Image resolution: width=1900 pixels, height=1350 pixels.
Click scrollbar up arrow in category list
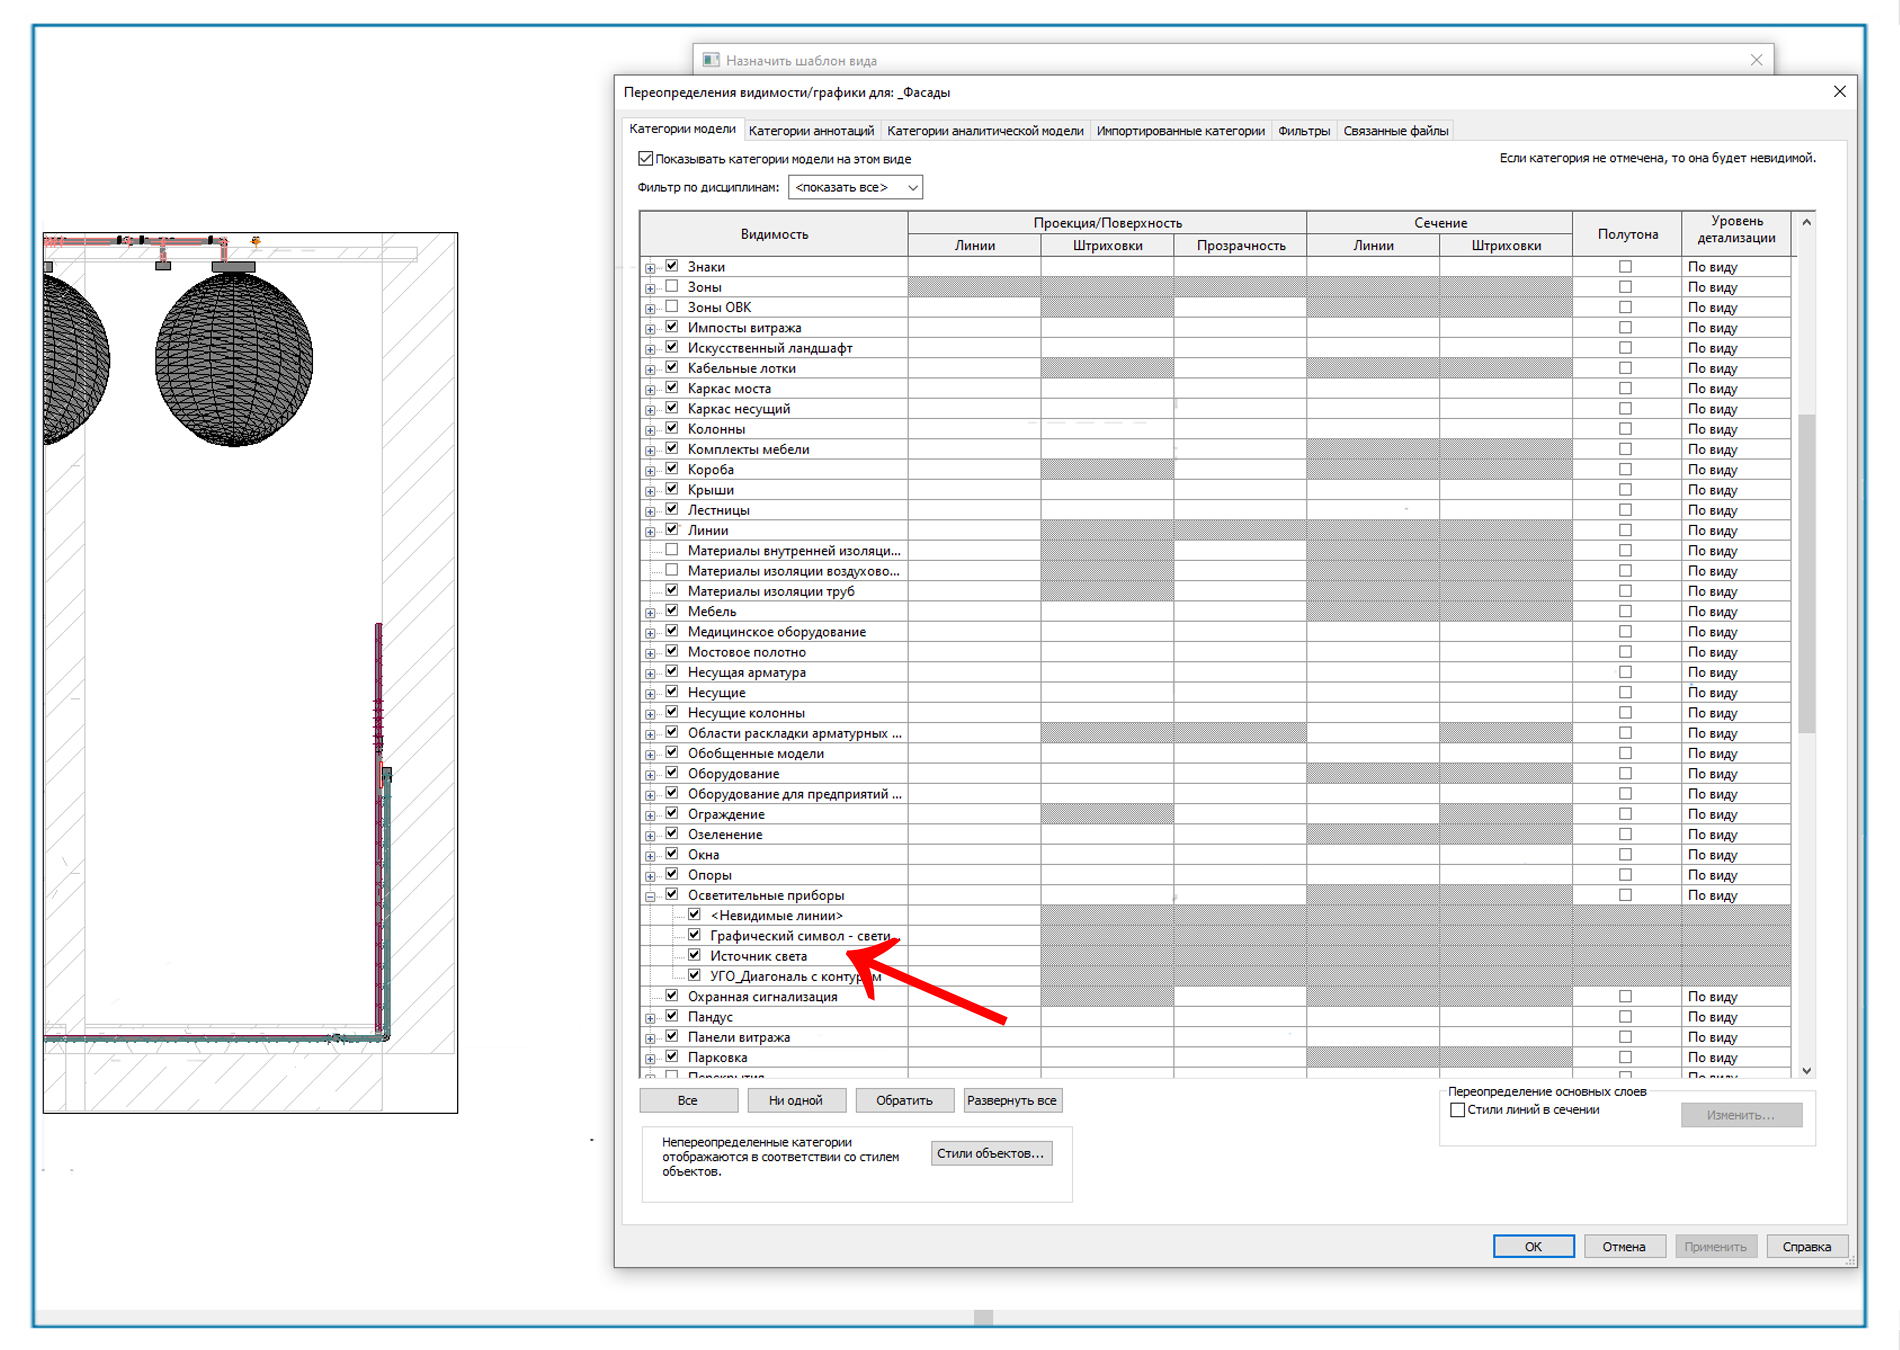[1806, 222]
